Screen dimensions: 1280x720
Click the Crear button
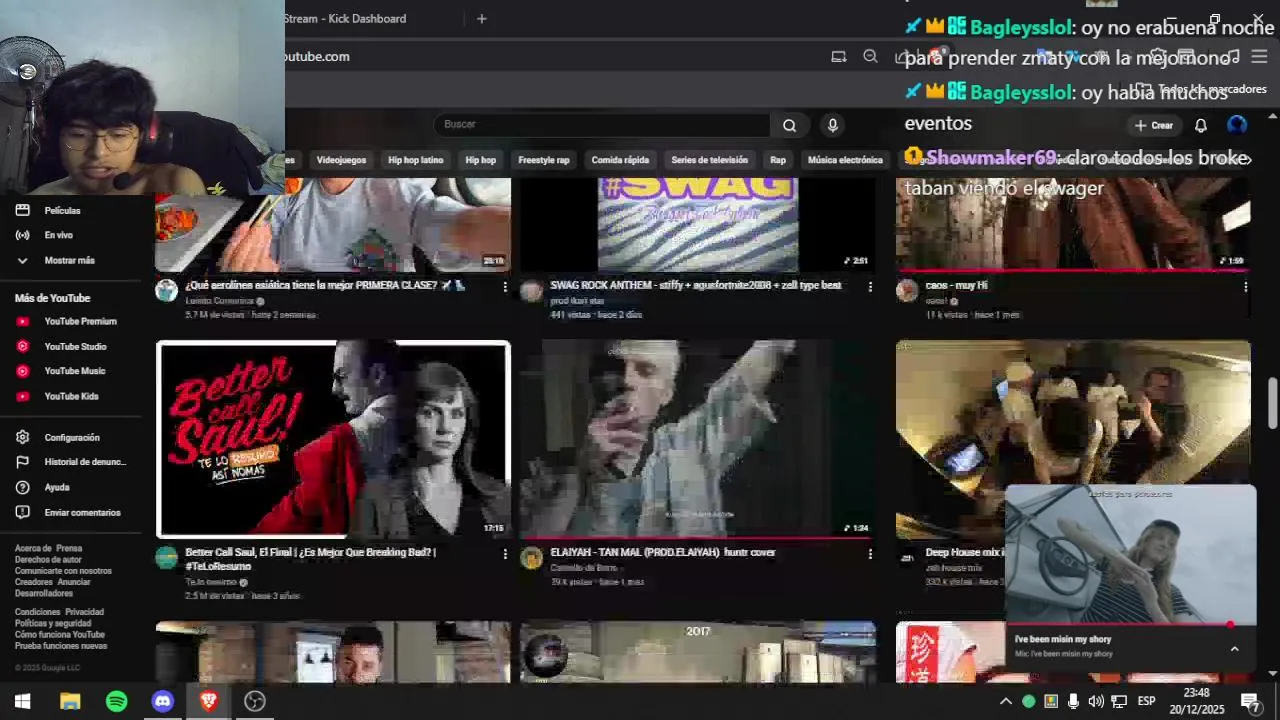[1154, 125]
